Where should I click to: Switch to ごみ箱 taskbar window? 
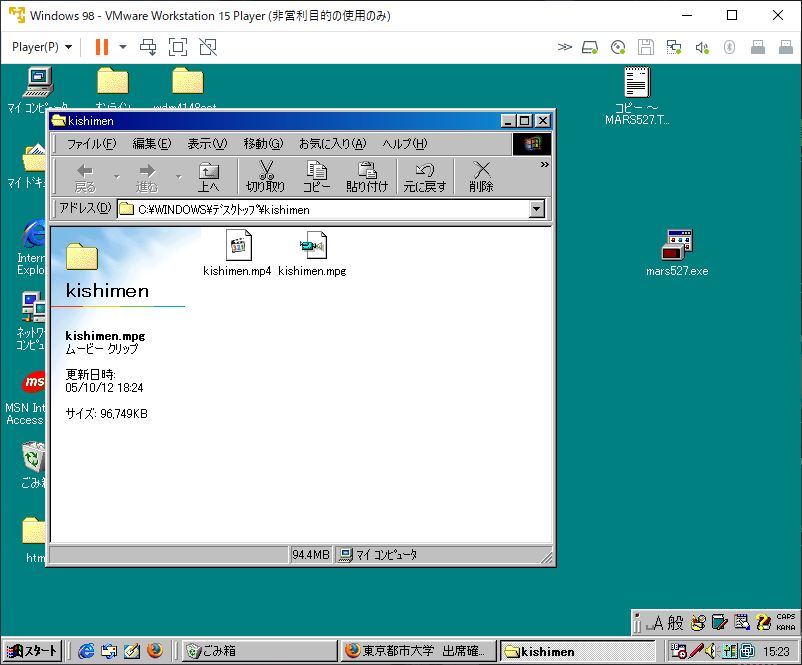(259, 651)
